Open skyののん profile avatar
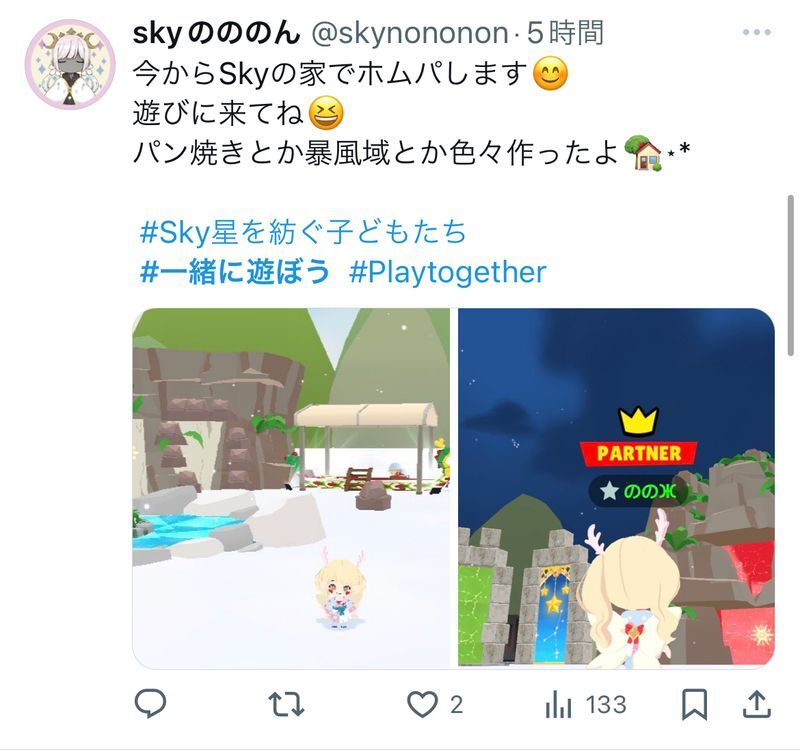The image size is (800, 752). click(x=70, y=64)
